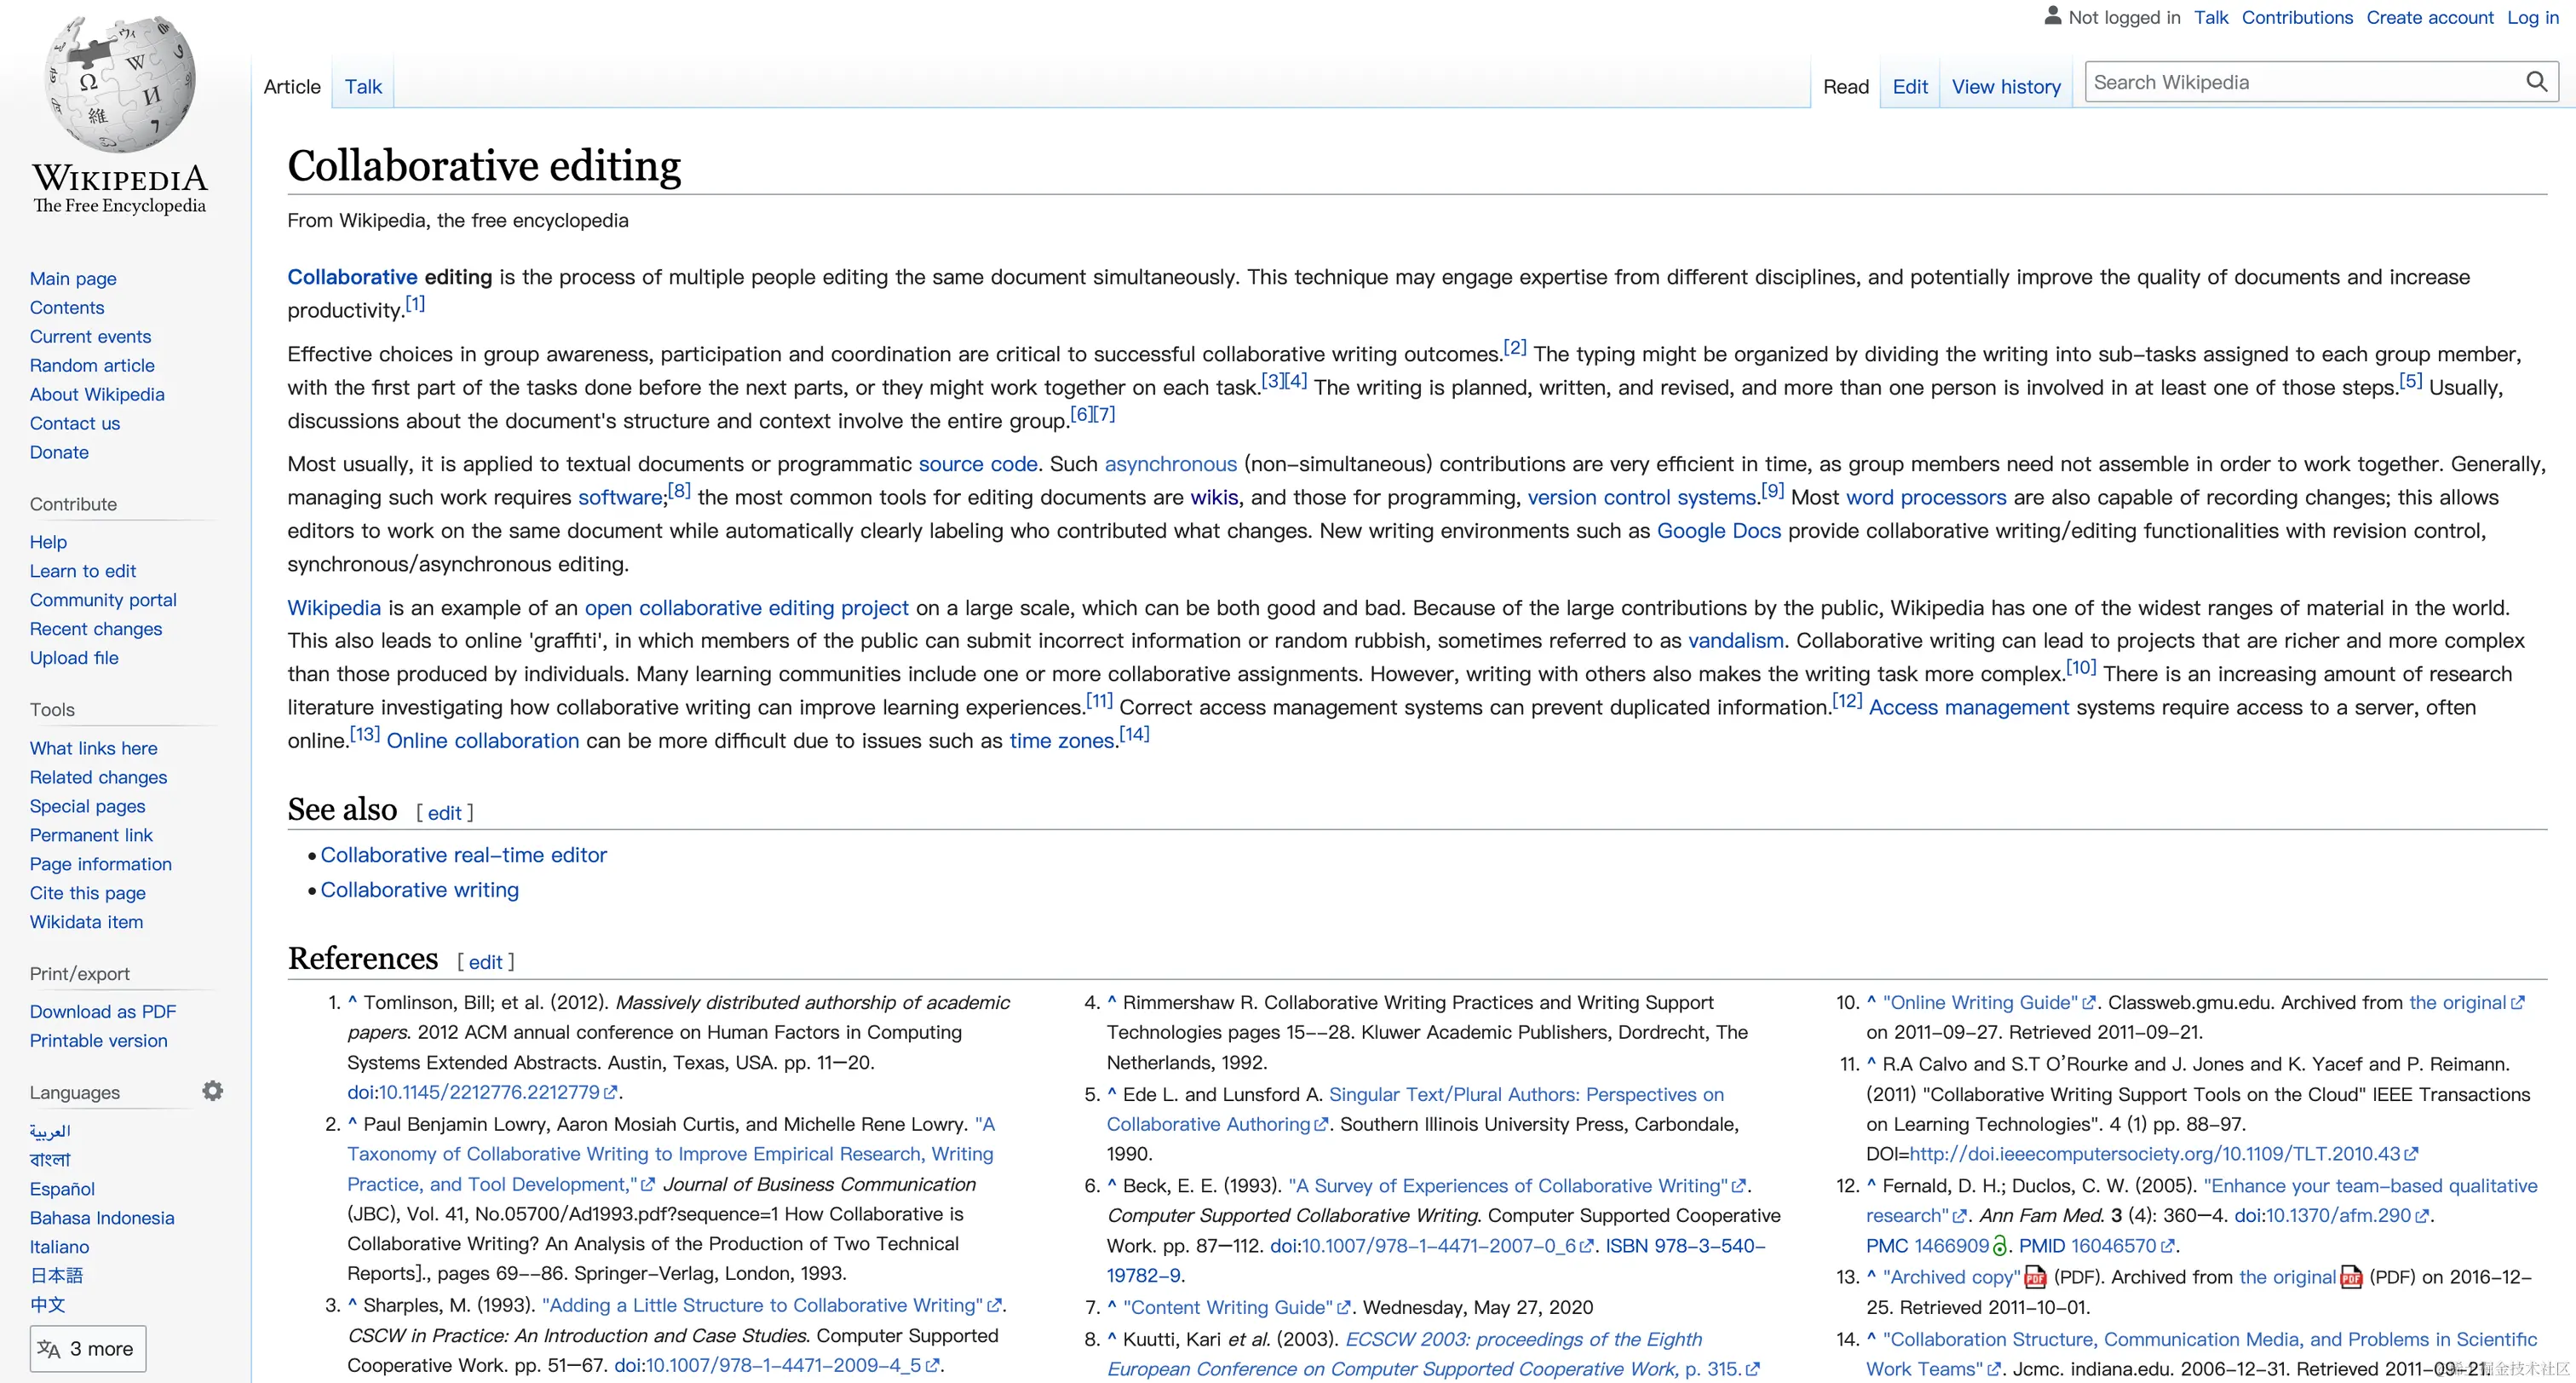2576x1383 pixels.
Task: Click the Search Wikipedia input field
Action: pos(2300,82)
